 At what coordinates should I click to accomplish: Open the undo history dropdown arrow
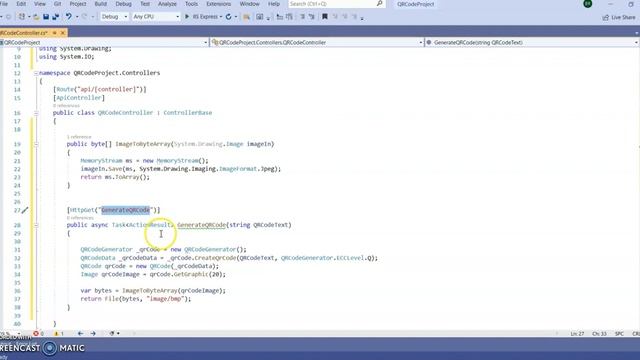(x=76, y=17)
